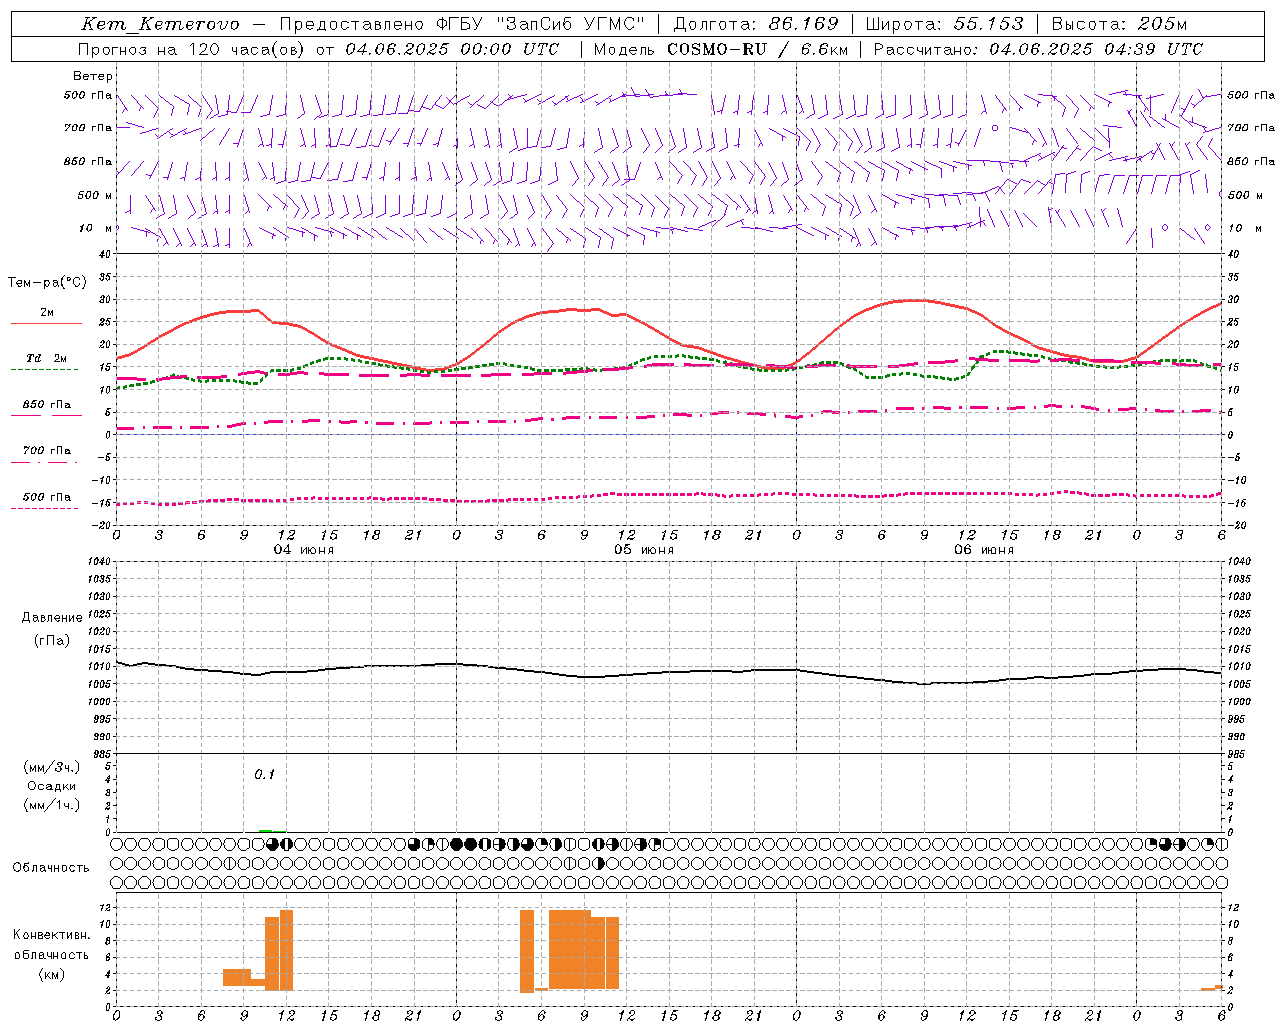Click the (мм/3ч.) precipitation unit label
Viewport: 1280px width, 1024px height.
click(52, 767)
